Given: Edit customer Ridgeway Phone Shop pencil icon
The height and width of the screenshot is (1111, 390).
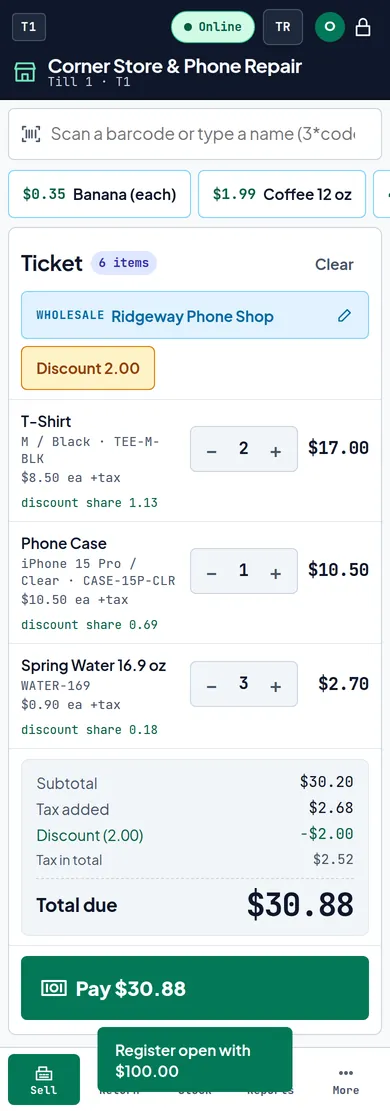Looking at the screenshot, I should tap(345, 315).
